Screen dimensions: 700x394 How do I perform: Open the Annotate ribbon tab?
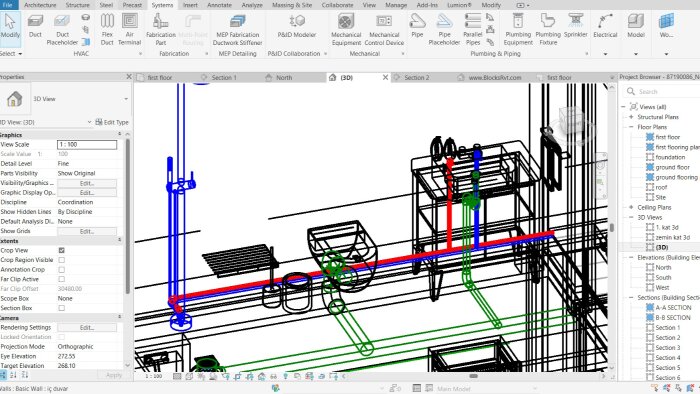coord(219,5)
